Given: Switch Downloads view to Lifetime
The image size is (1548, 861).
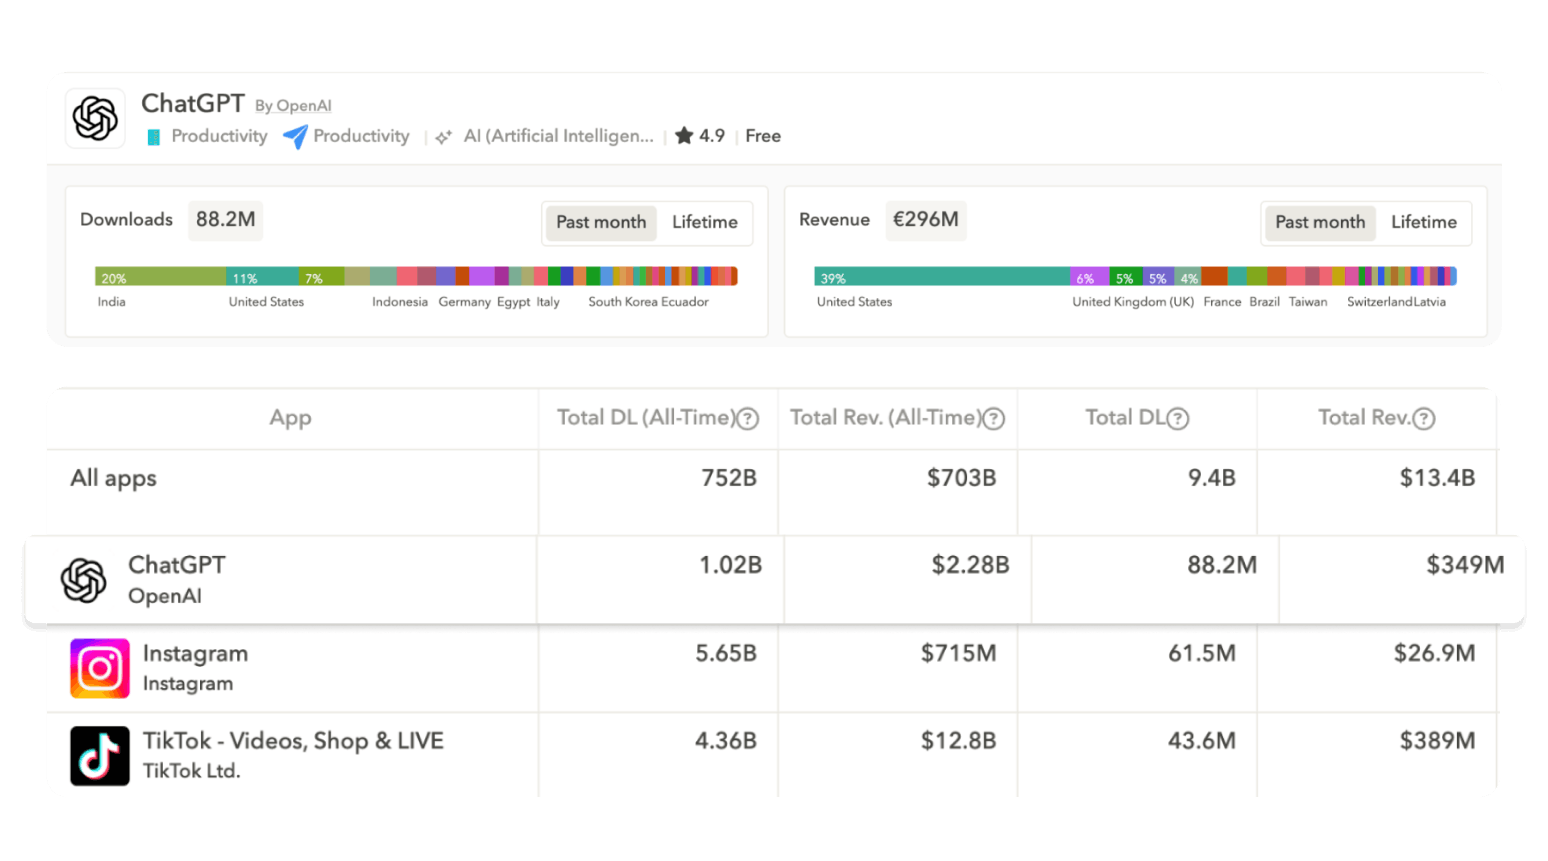Looking at the screenshot, I should pyautogui.click(x=704, y=222).
